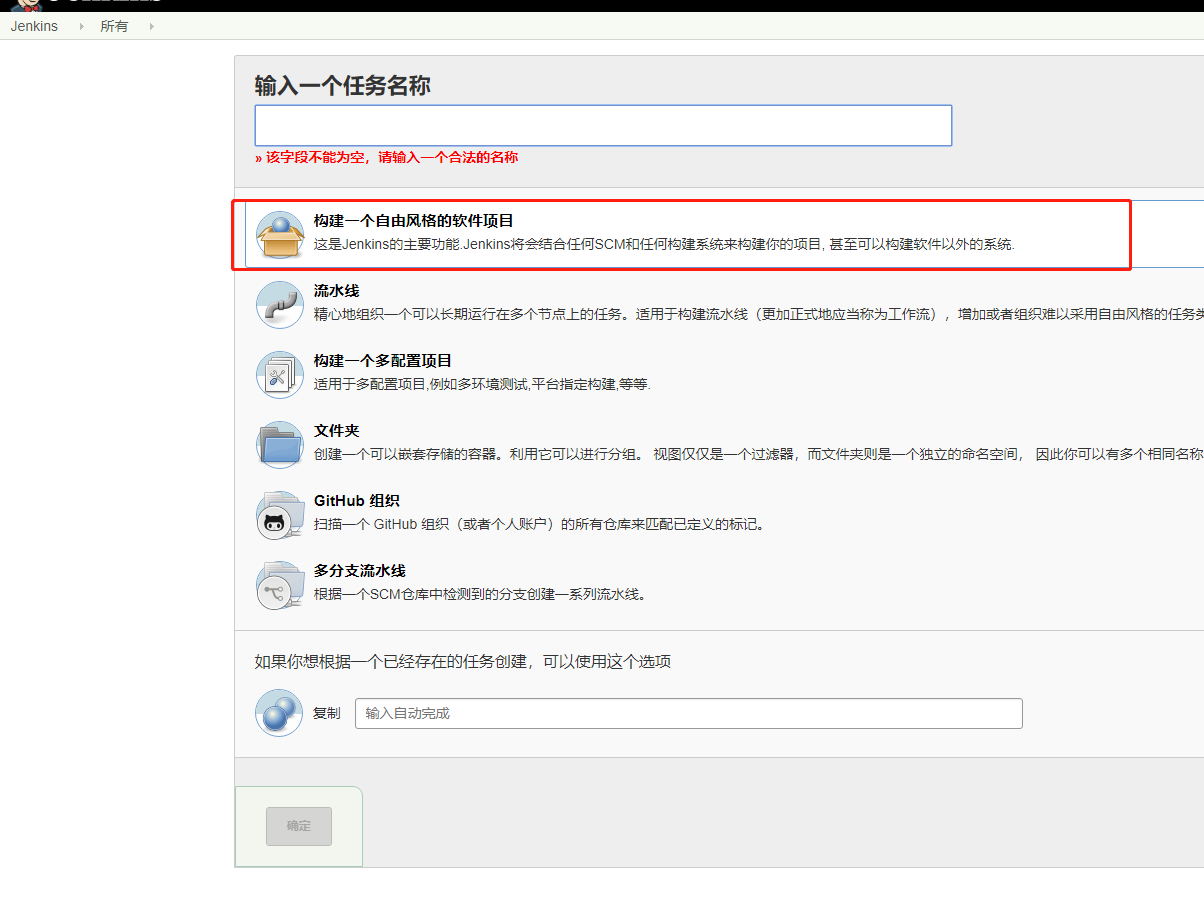The height and width of the screenshot is (899, 1204).
Task: Click the 如果你想根据一个已经存在的任务创建 hint text
Action: tap(462, 661)
